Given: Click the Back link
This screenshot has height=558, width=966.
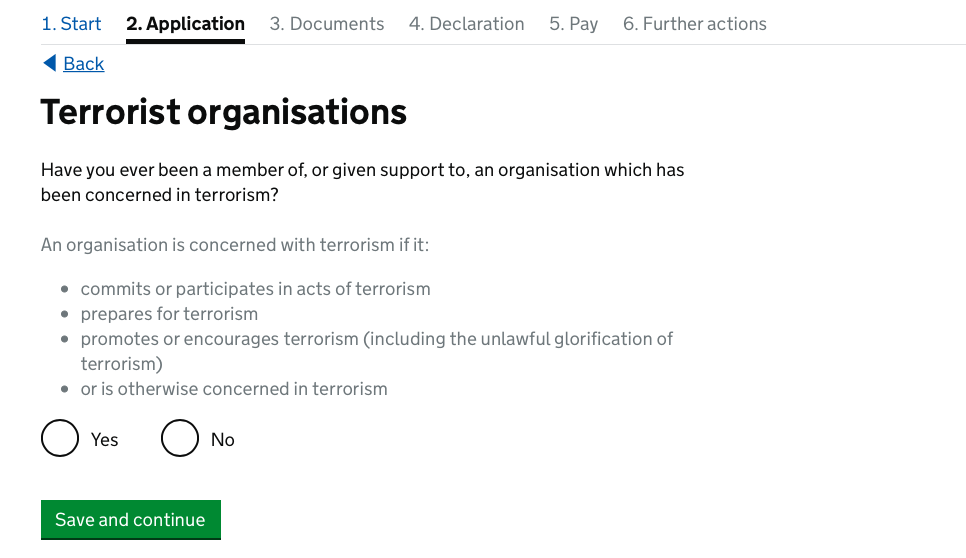Looking at the screenshot, I should (x=84, y=63).
